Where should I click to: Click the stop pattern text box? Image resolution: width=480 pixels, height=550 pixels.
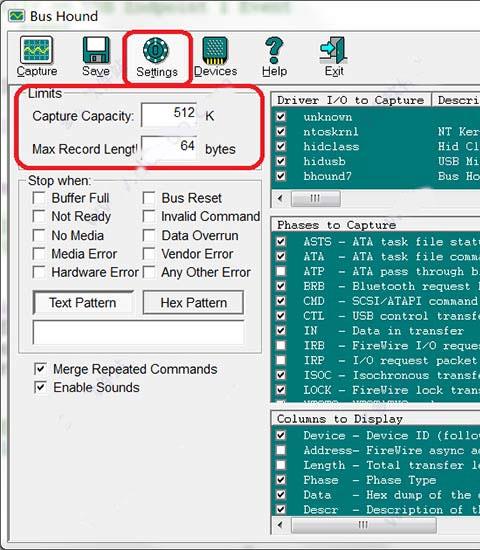click(139, 332)
